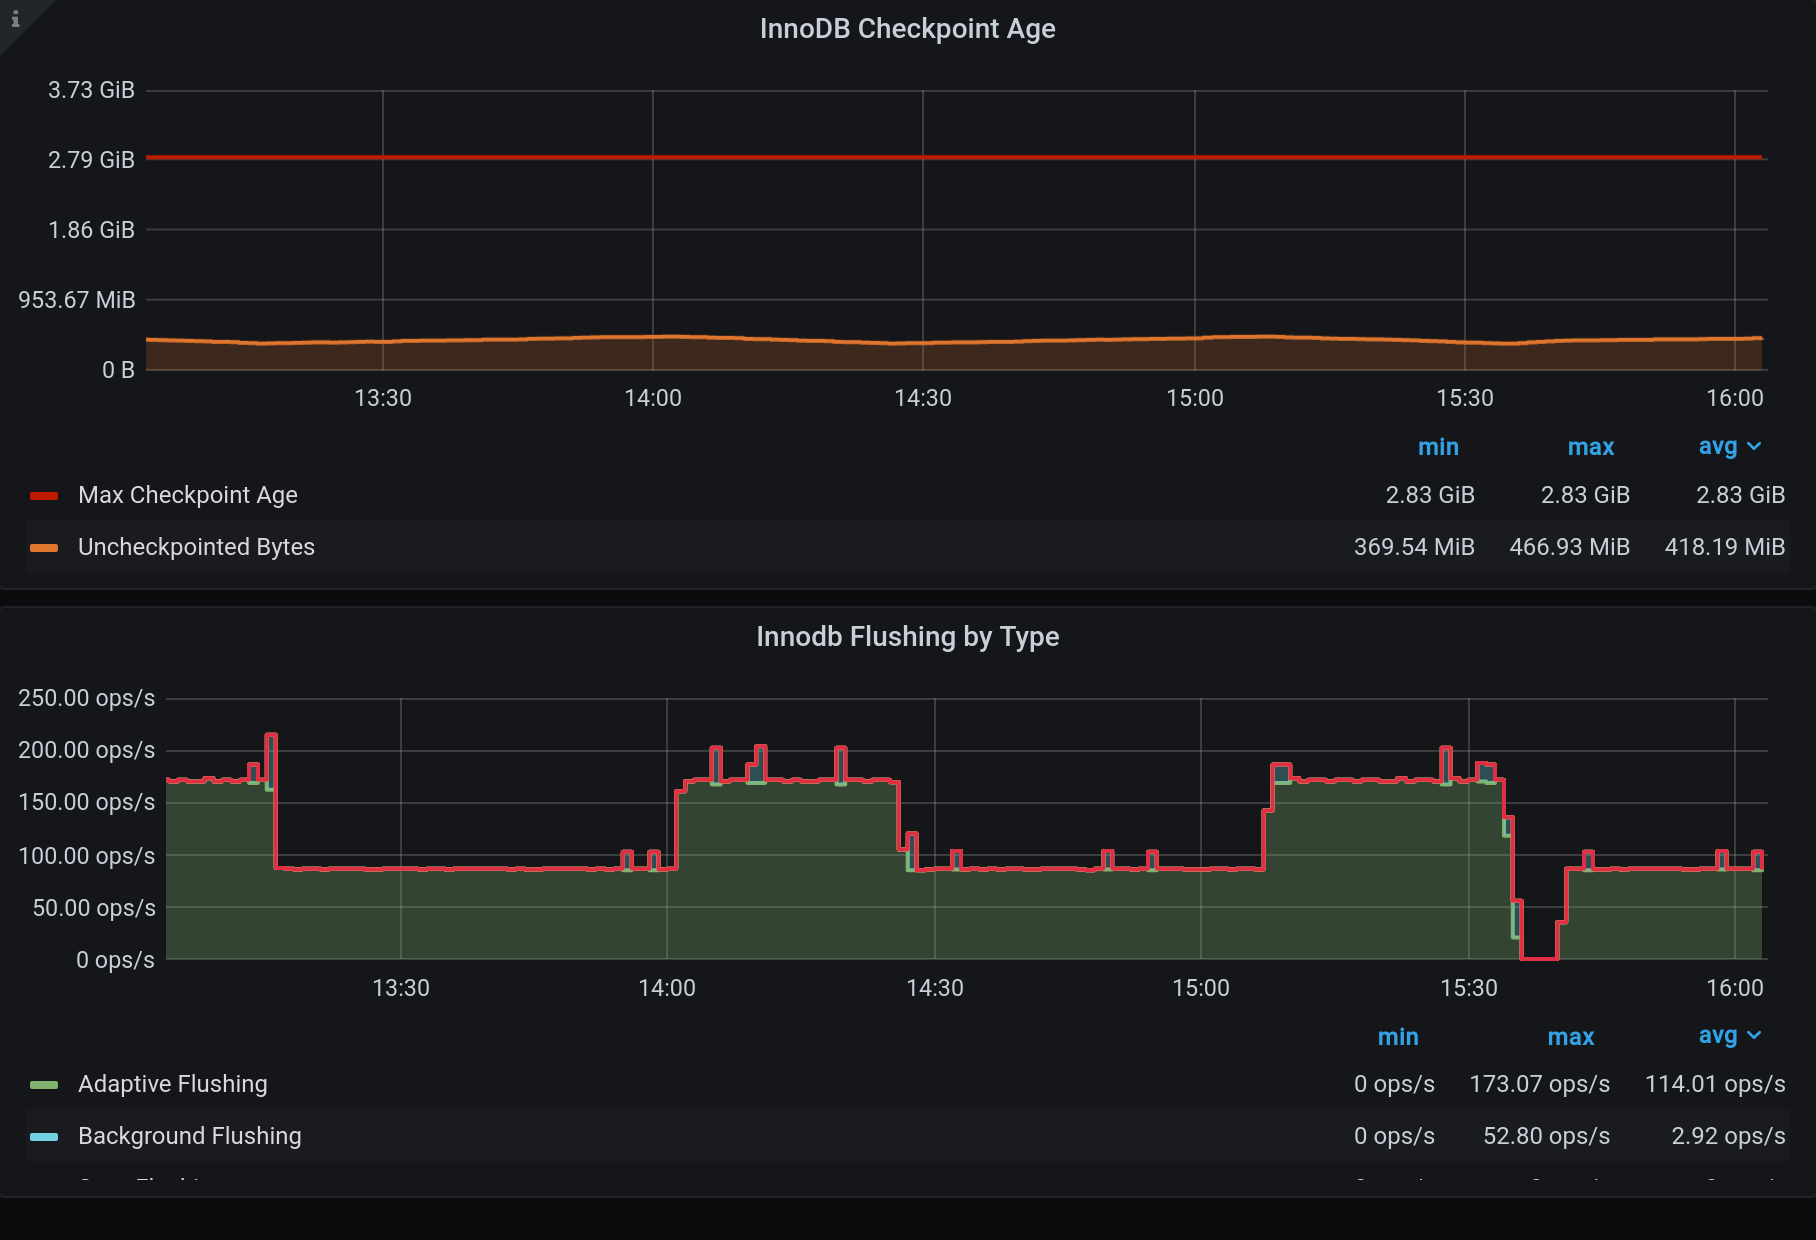This screenshot has height=1240, width=1816.
Task: Sort Checkpoint Age legend by max column
Action: pyautogui.click(x=1590, y=447)
